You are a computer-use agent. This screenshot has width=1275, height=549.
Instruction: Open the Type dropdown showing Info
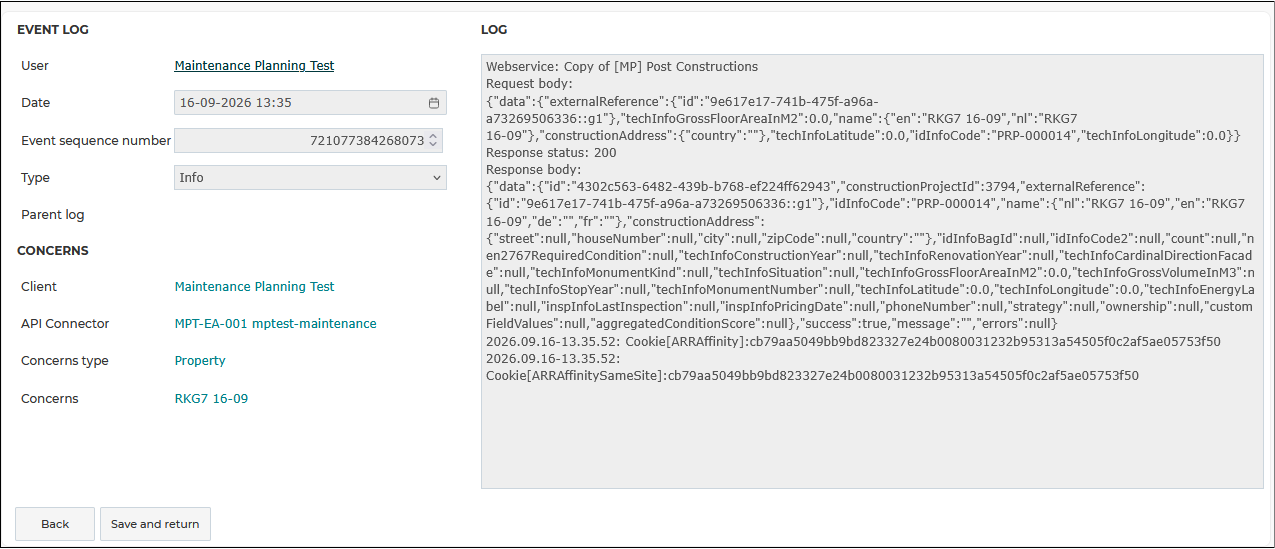tap(310, 178)
